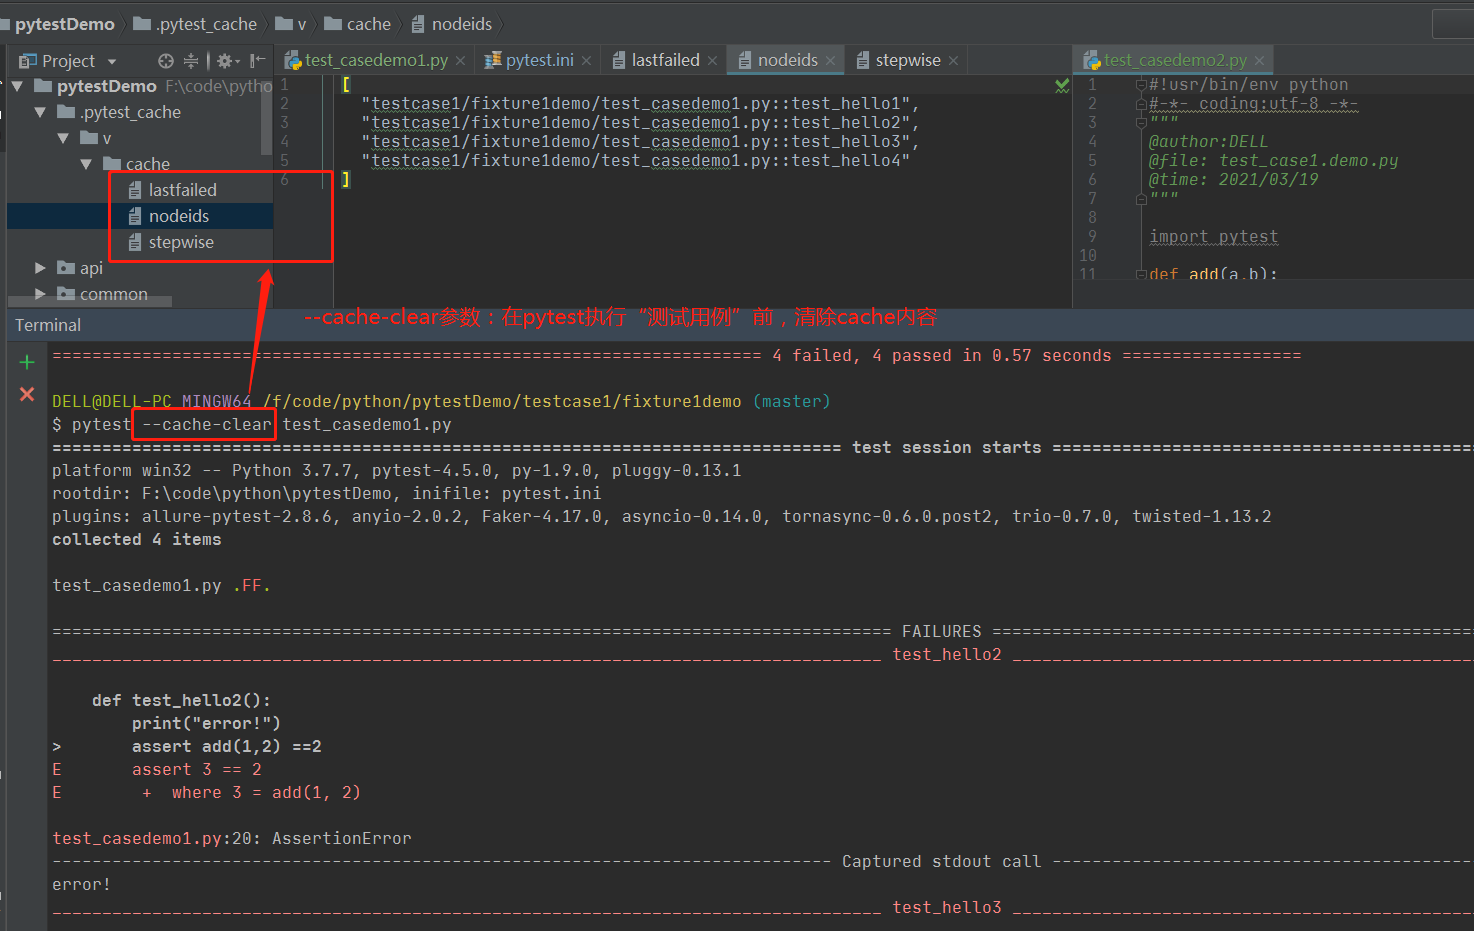Collapse the .pytest_cache folder

40,112
